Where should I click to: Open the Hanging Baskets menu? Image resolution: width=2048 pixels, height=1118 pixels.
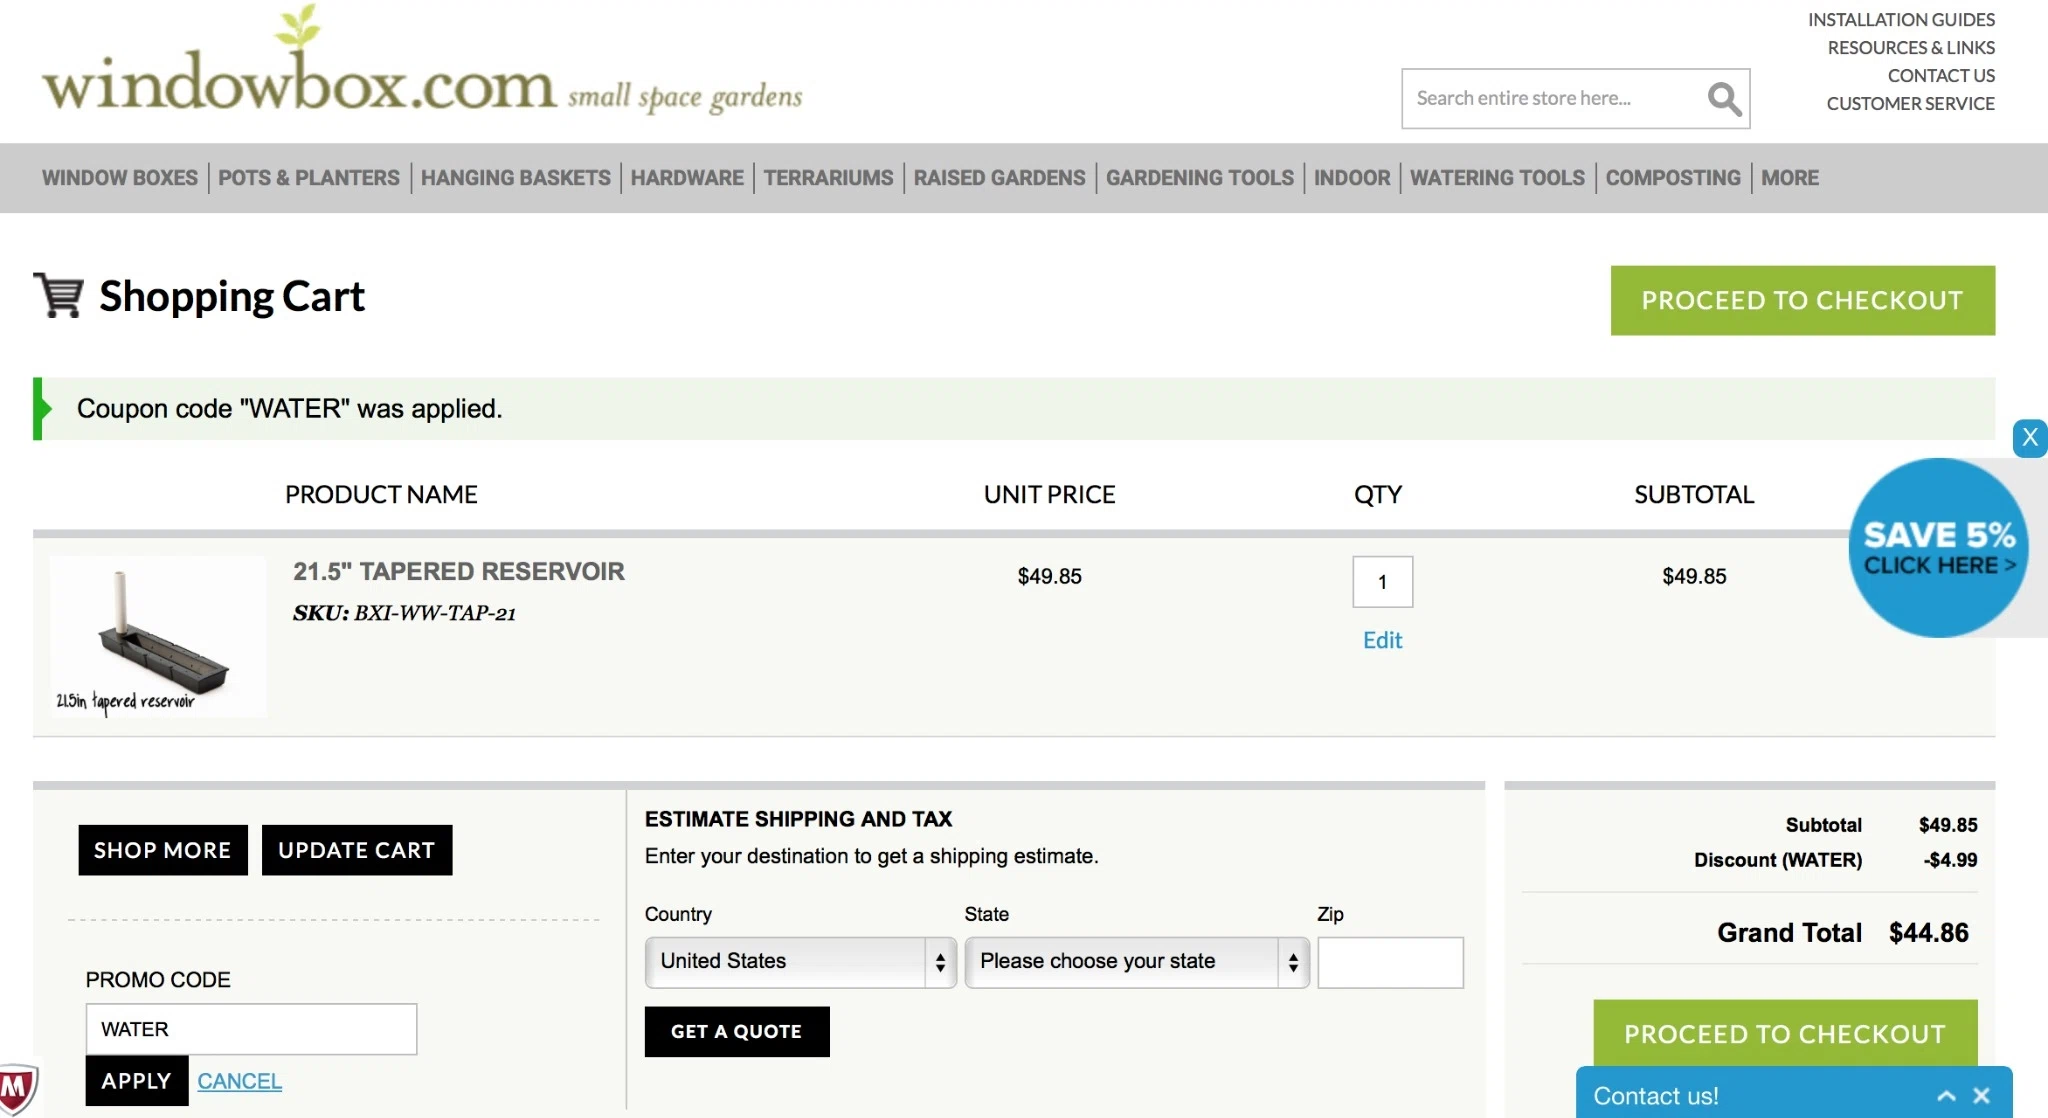tap(515, 178)
